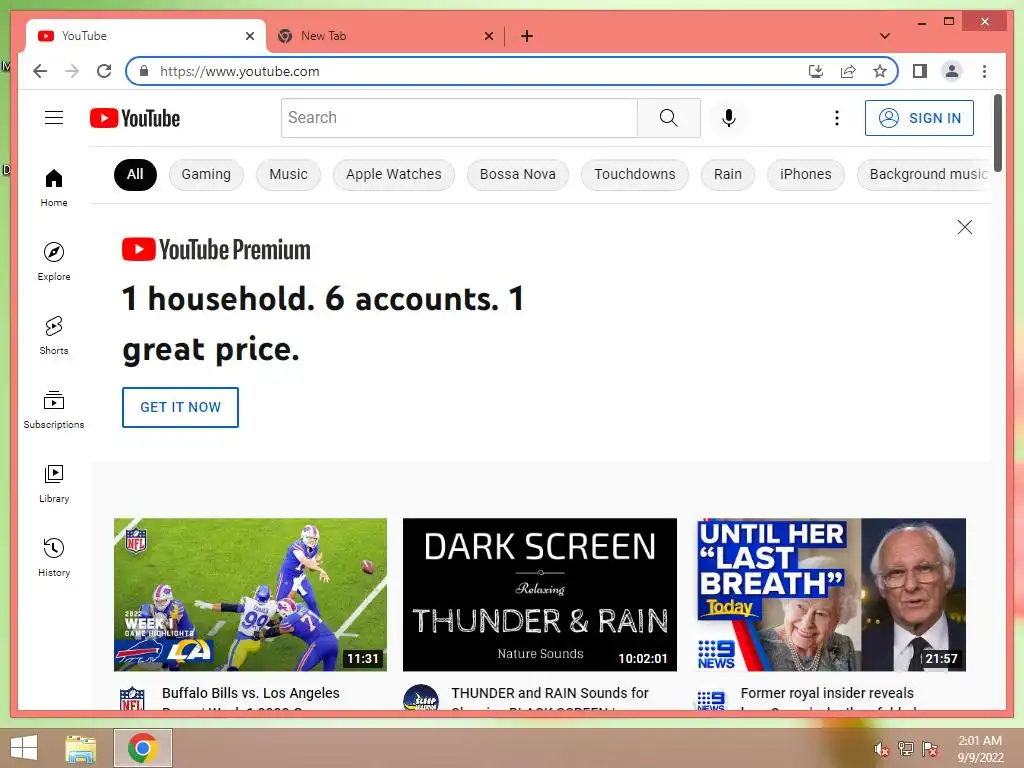Click the THUNDER and RAIN Sounds title

[x=549, y=693]
